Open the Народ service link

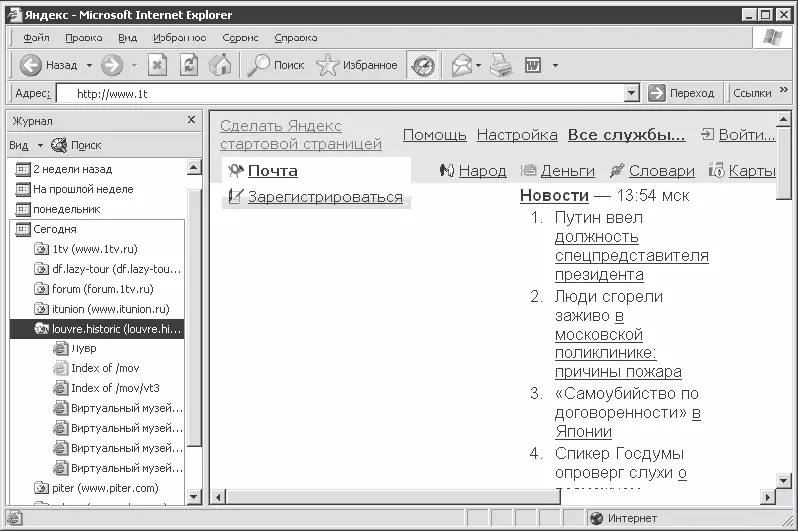pyautogui.click(x=482, y=171)
